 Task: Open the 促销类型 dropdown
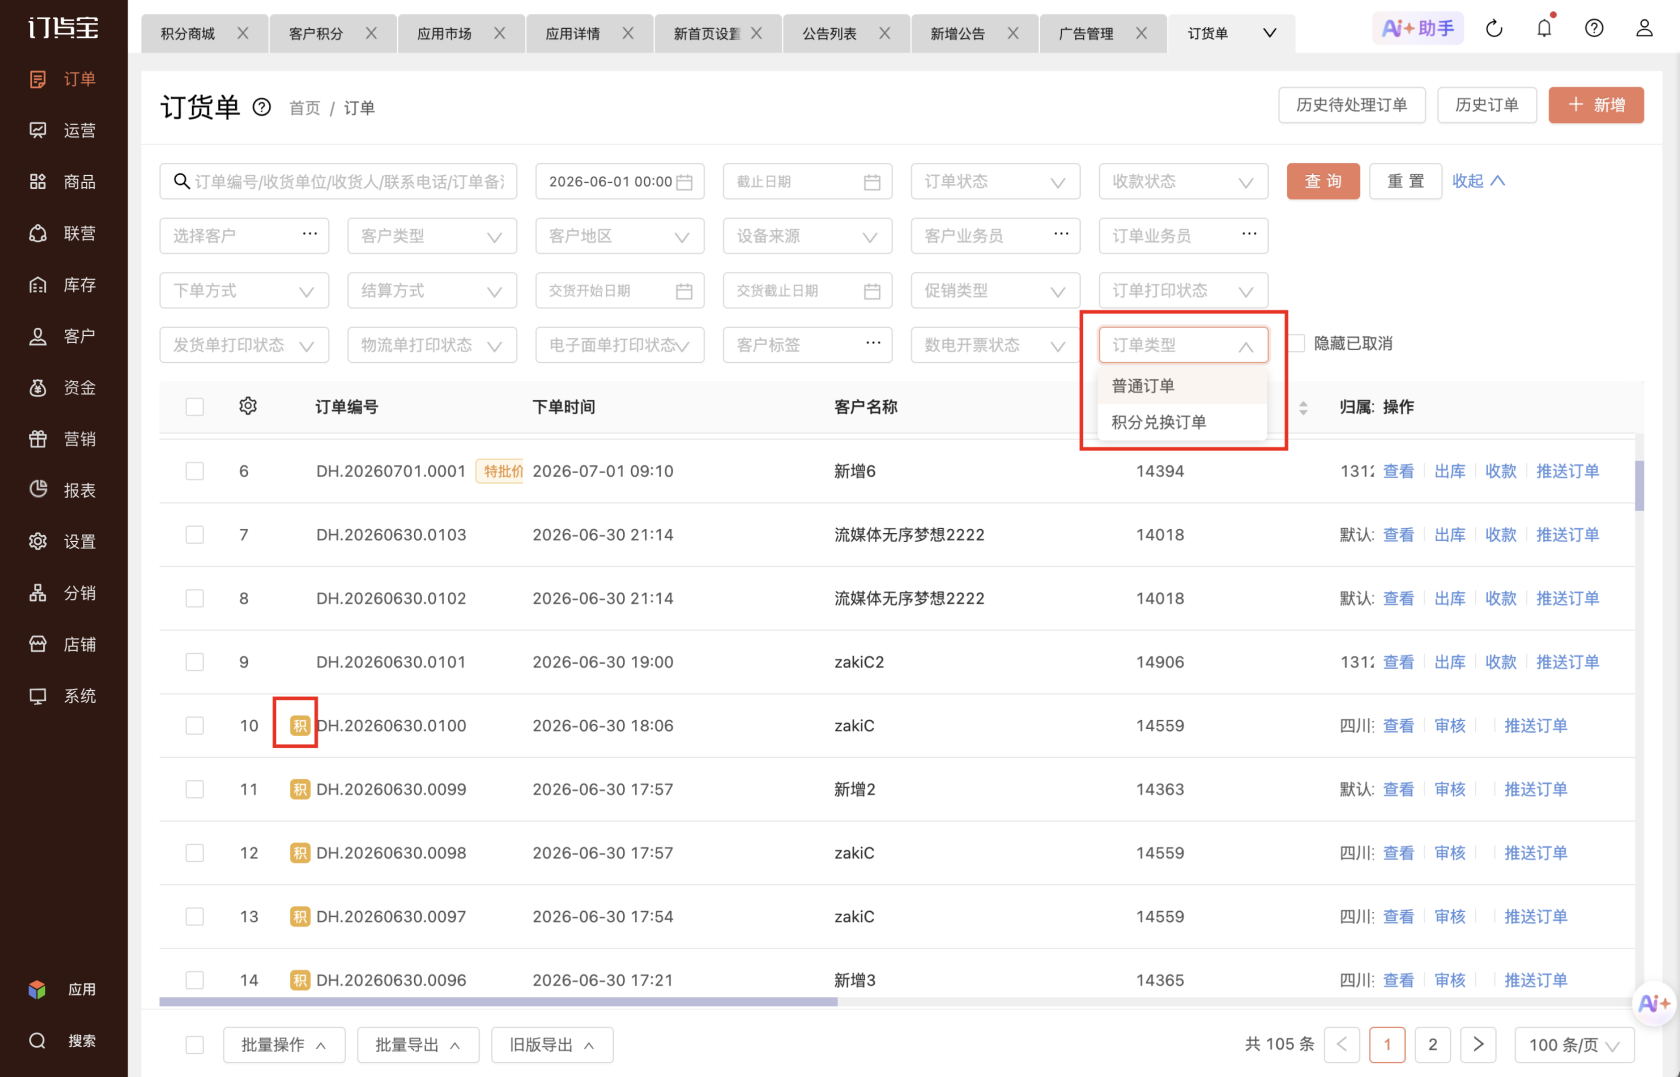click(x=995, y=291)
